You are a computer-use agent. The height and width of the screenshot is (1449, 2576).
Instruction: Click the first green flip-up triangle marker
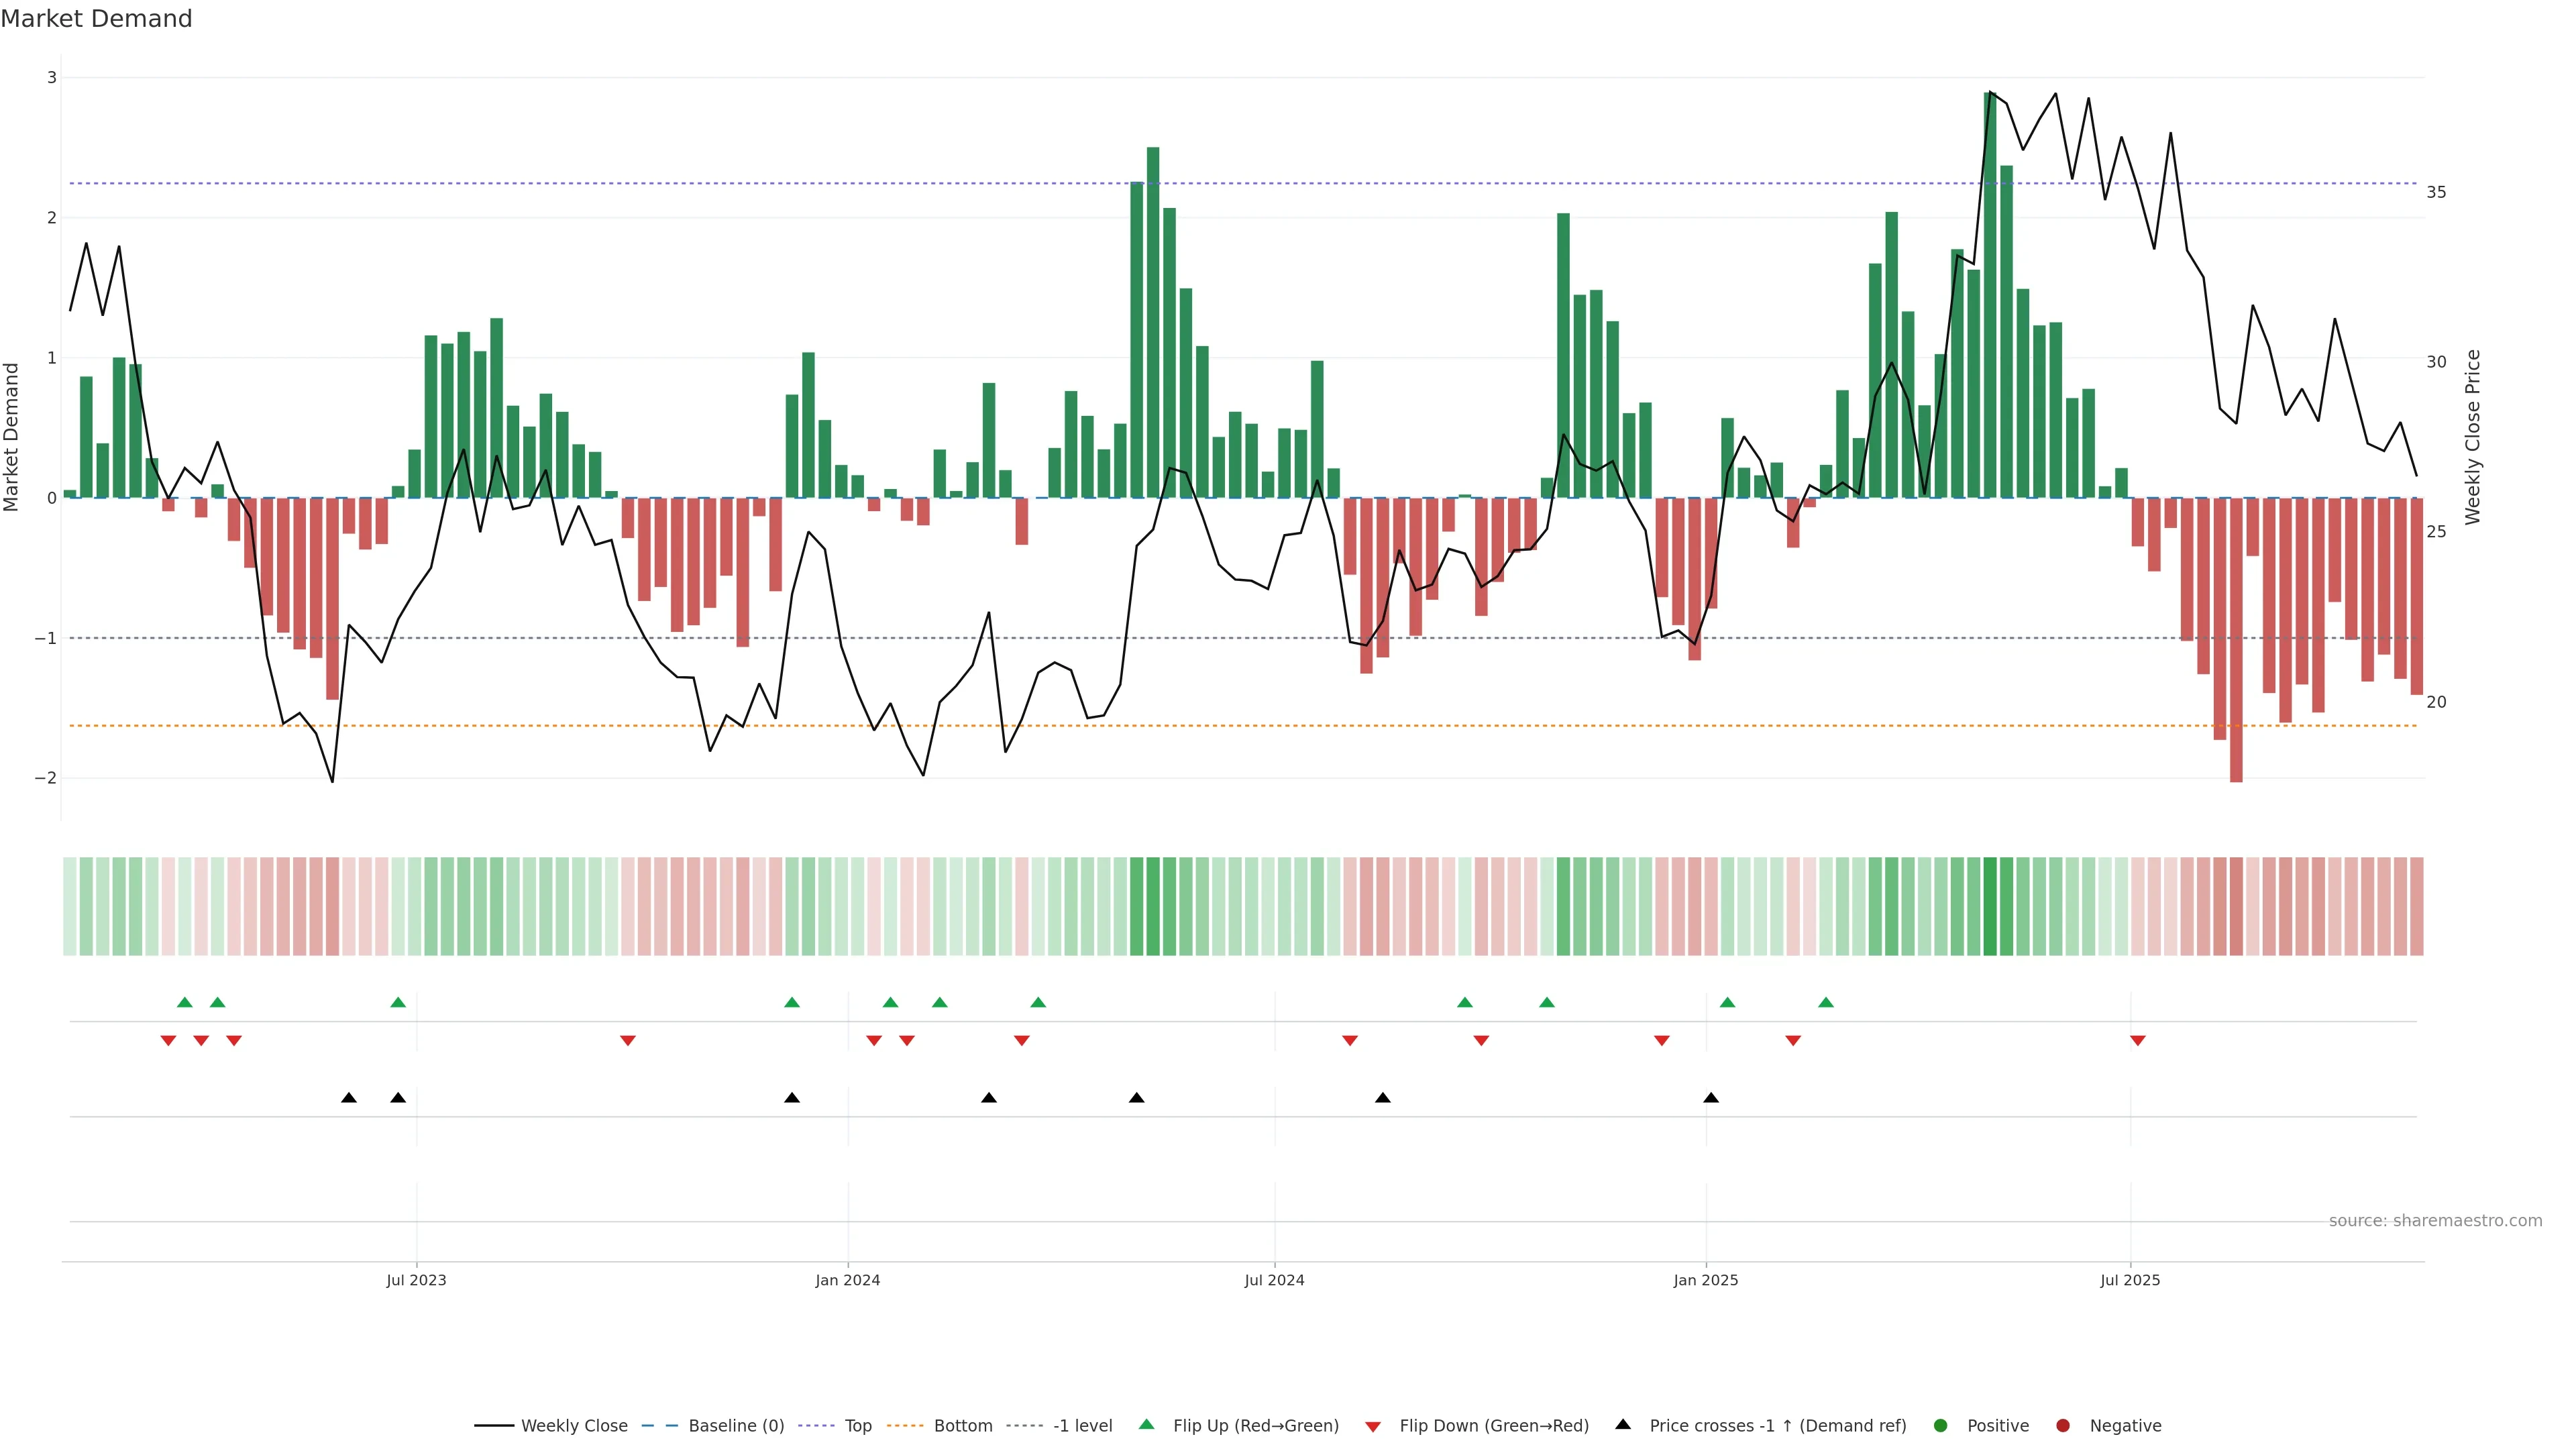click(185, 1002)
